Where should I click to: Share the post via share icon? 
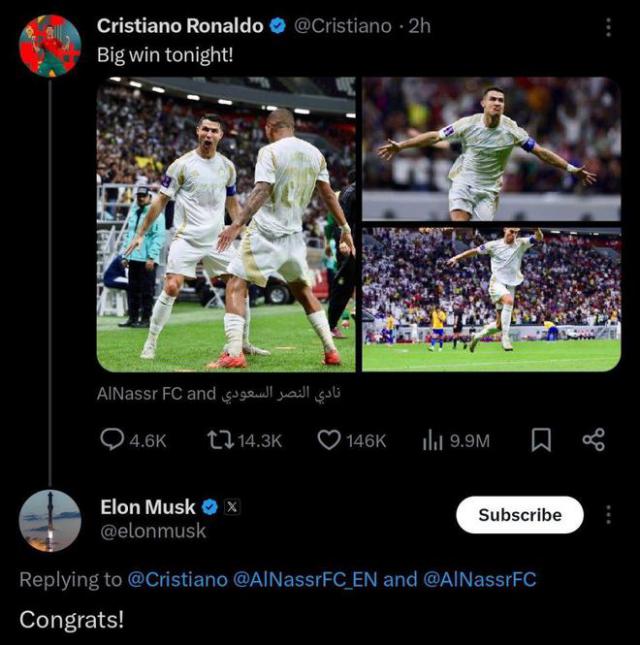pos(593,439)
